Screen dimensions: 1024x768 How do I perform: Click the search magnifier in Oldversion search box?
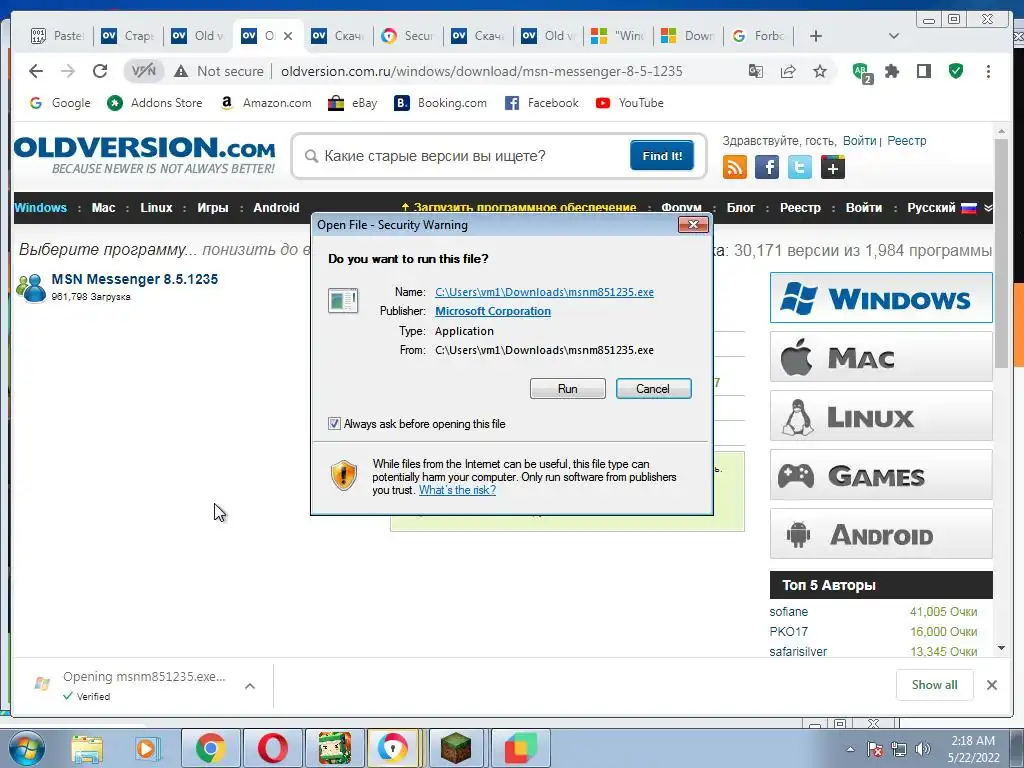(x=312, y=156)
